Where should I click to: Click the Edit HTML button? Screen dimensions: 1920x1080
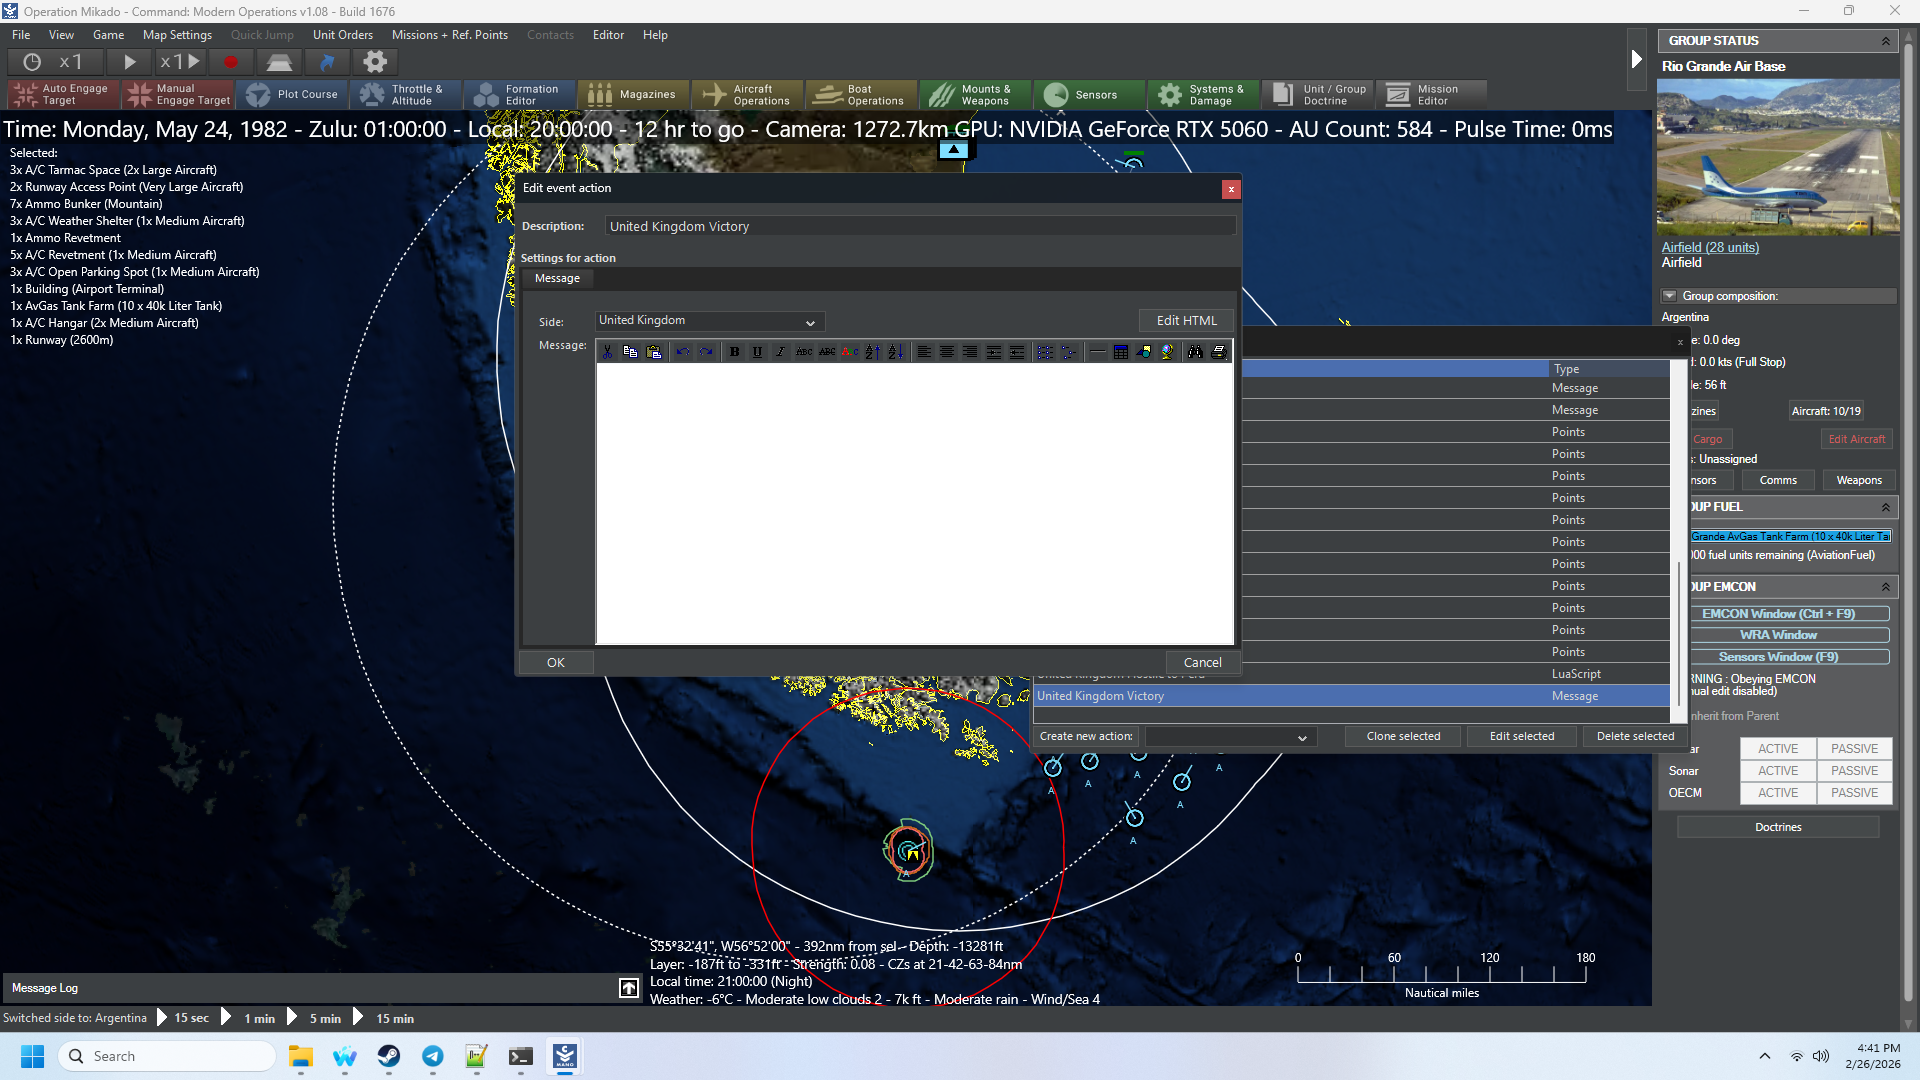coord(1186,321)
